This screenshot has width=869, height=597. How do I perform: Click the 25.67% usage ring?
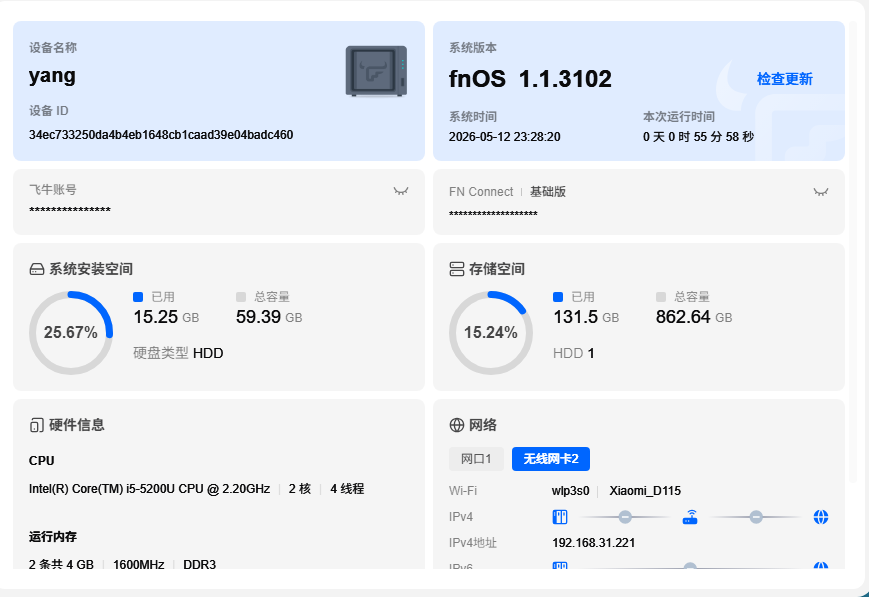[71, 333]
